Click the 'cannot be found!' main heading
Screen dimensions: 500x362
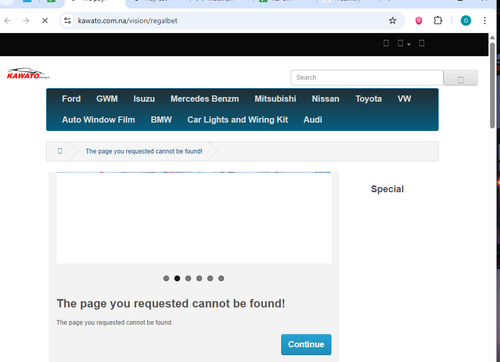[x=171, y=304]
